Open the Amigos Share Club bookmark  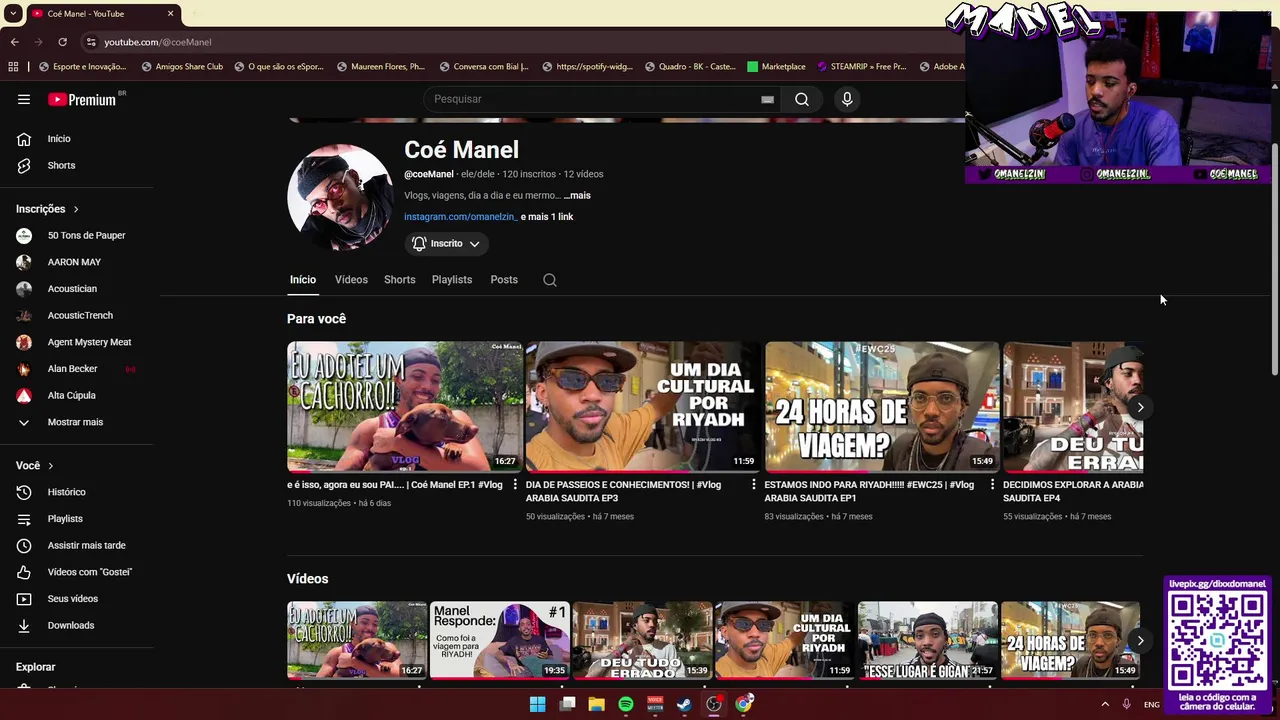pos(182,67)
